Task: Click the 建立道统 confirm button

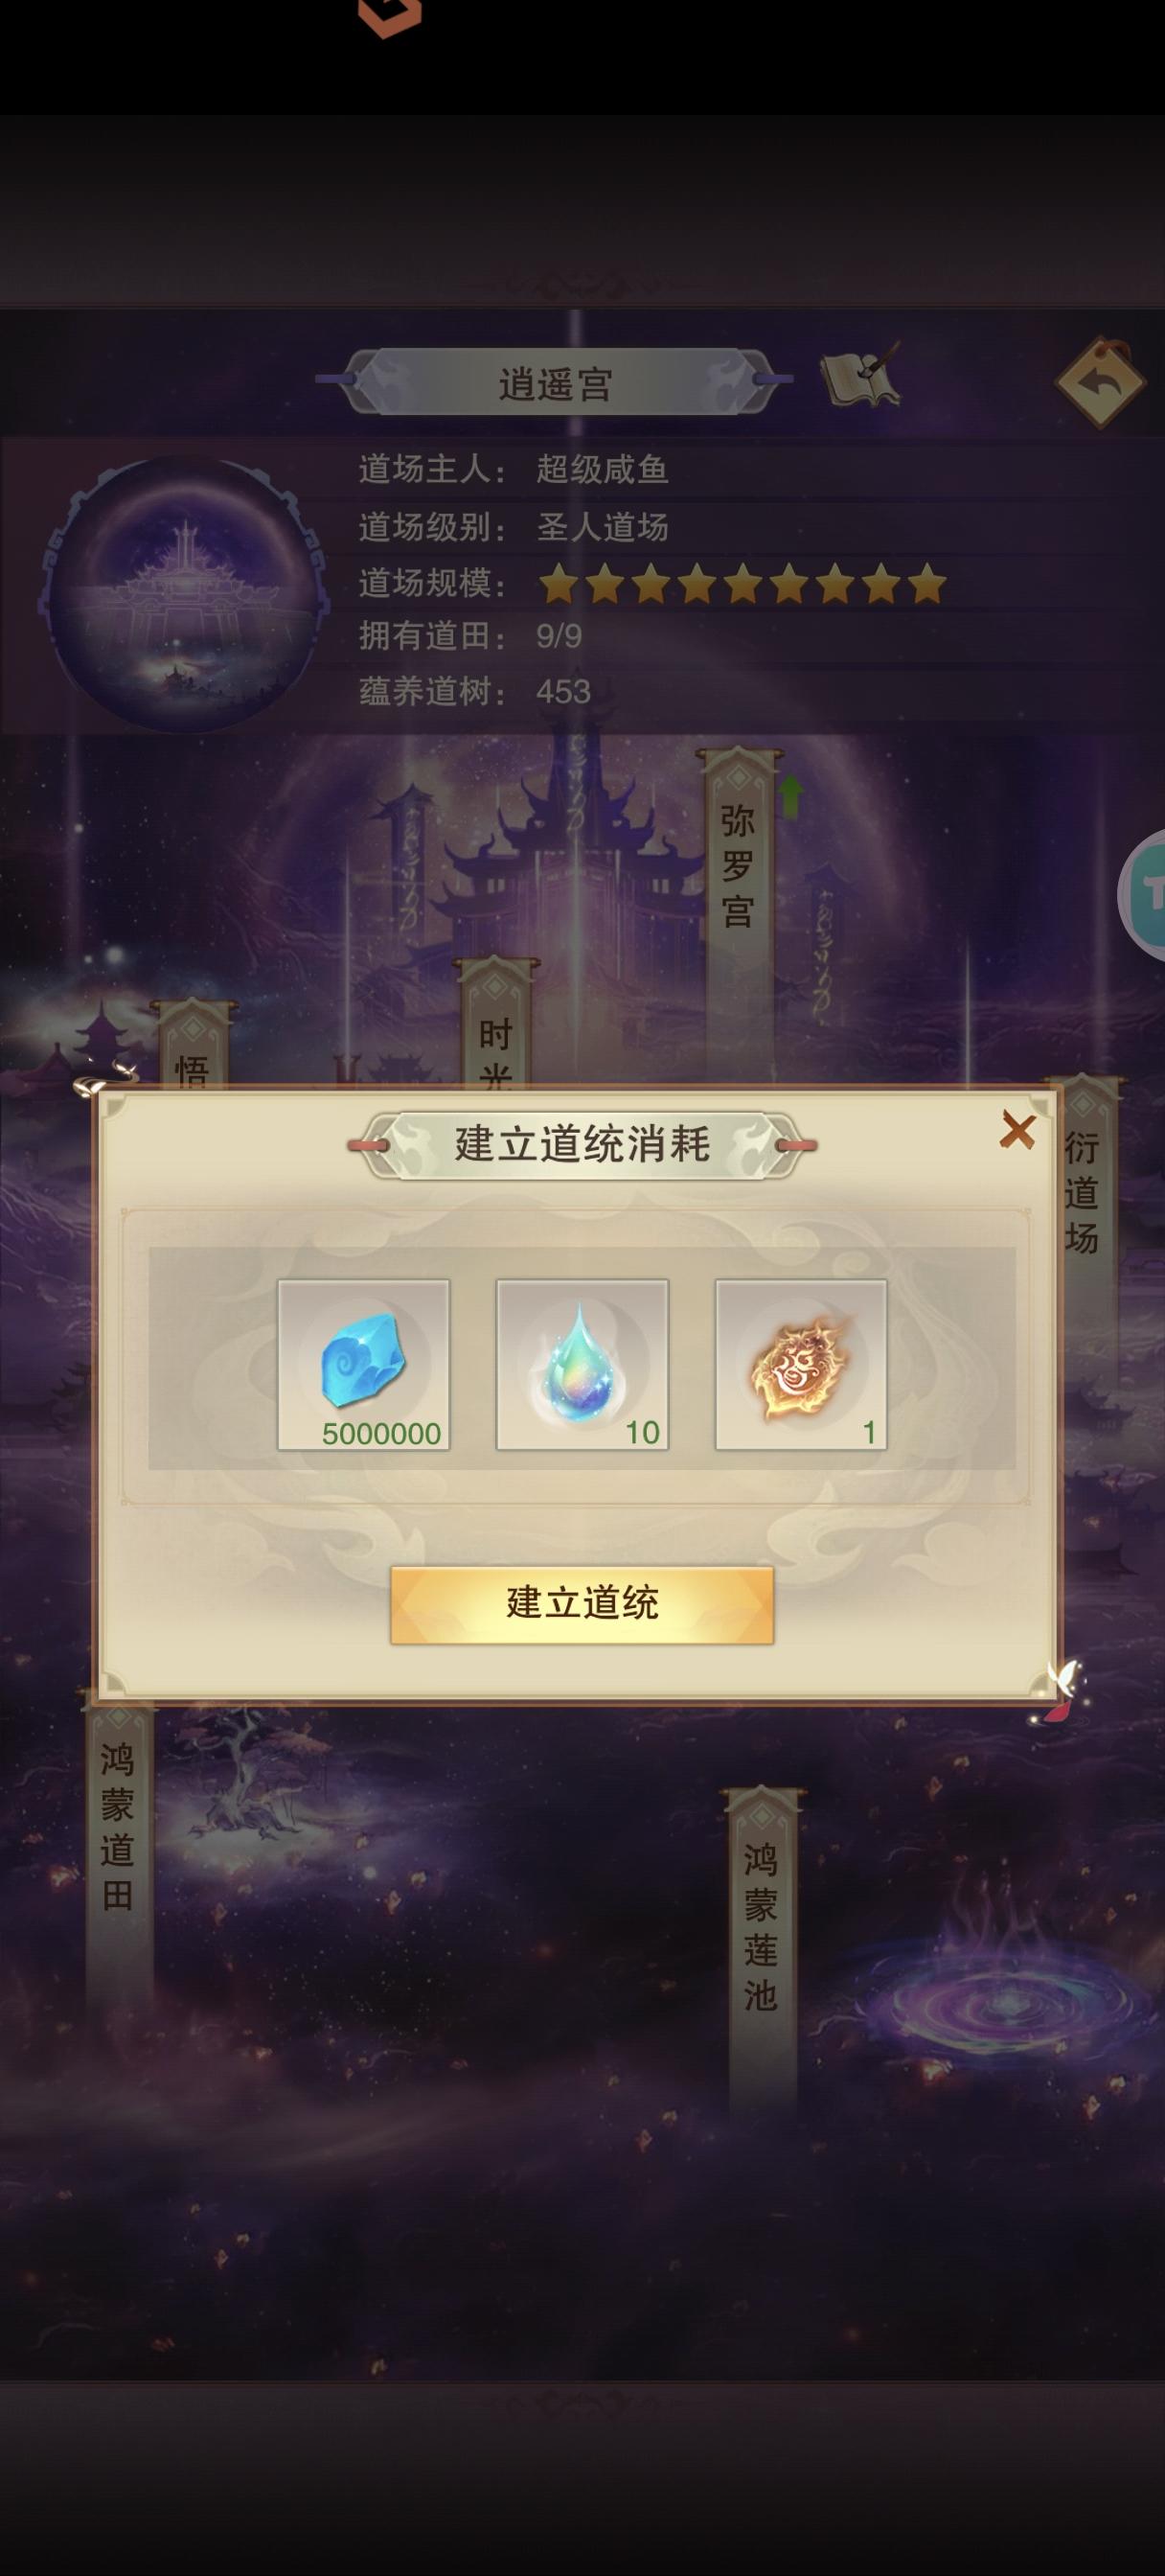Action: 582,1604
